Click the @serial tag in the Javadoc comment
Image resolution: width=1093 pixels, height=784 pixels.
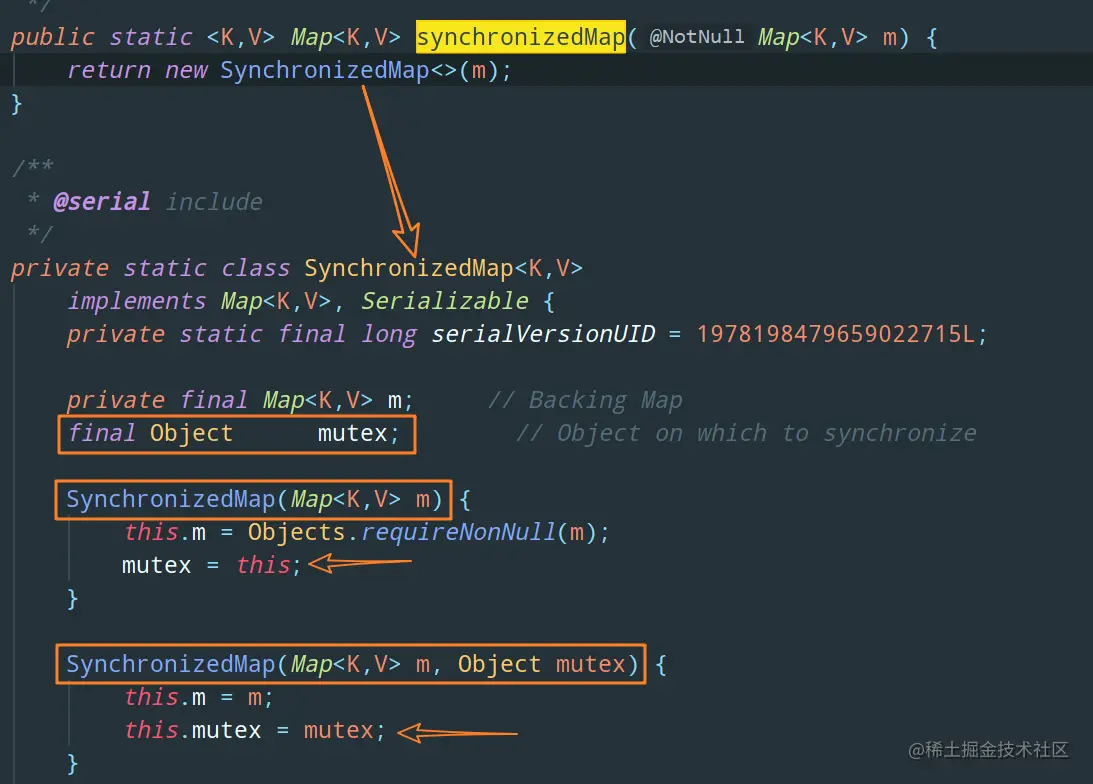tap(102, 202)
